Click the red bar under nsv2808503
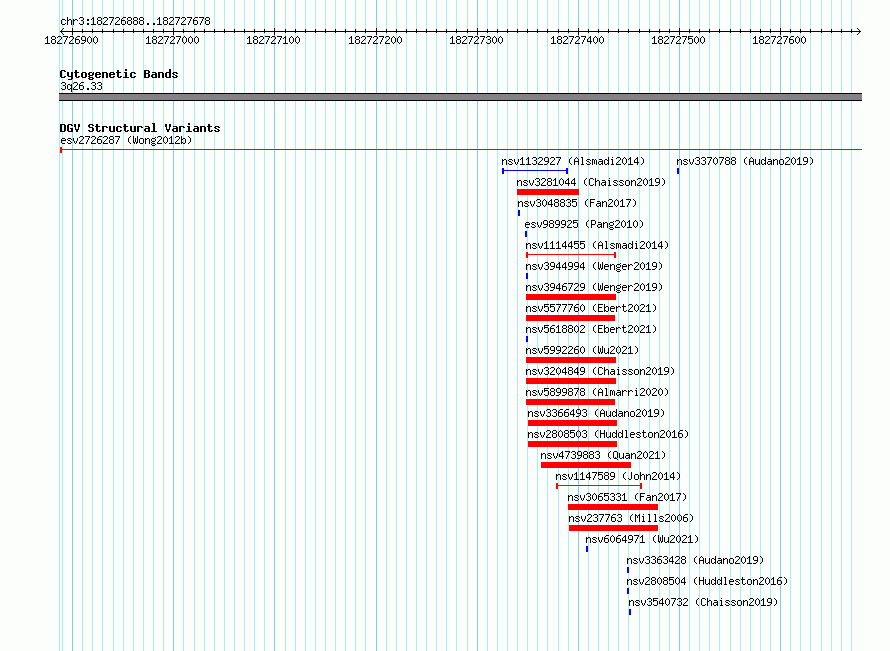The height and width of the screenshot is (651, 890). coord(572,444)
